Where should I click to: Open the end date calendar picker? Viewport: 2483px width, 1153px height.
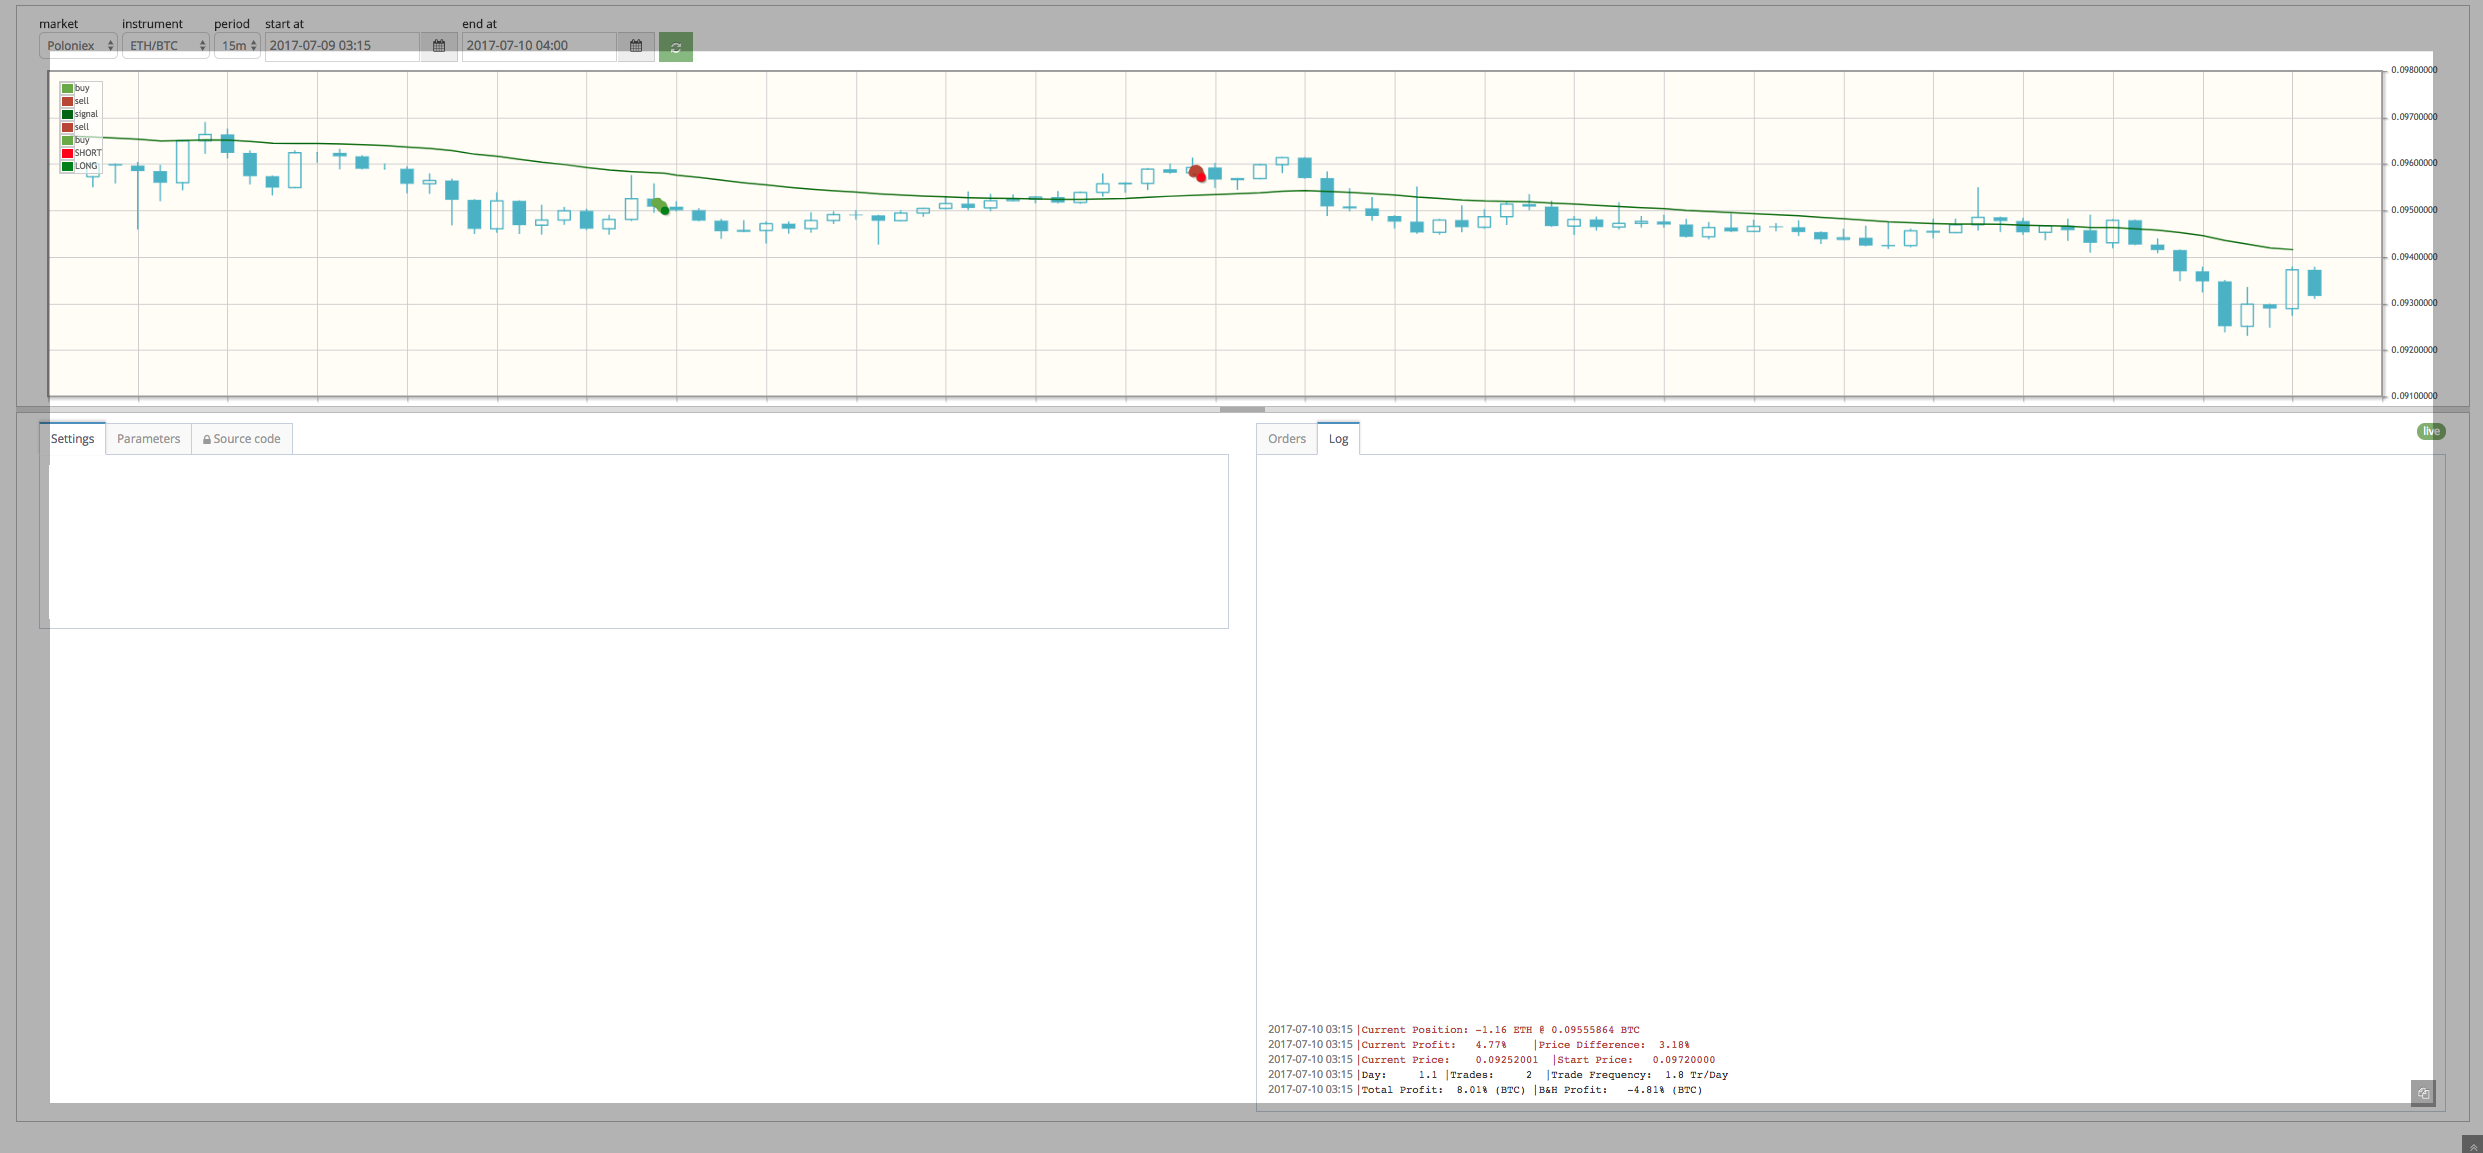pos(635,46)
